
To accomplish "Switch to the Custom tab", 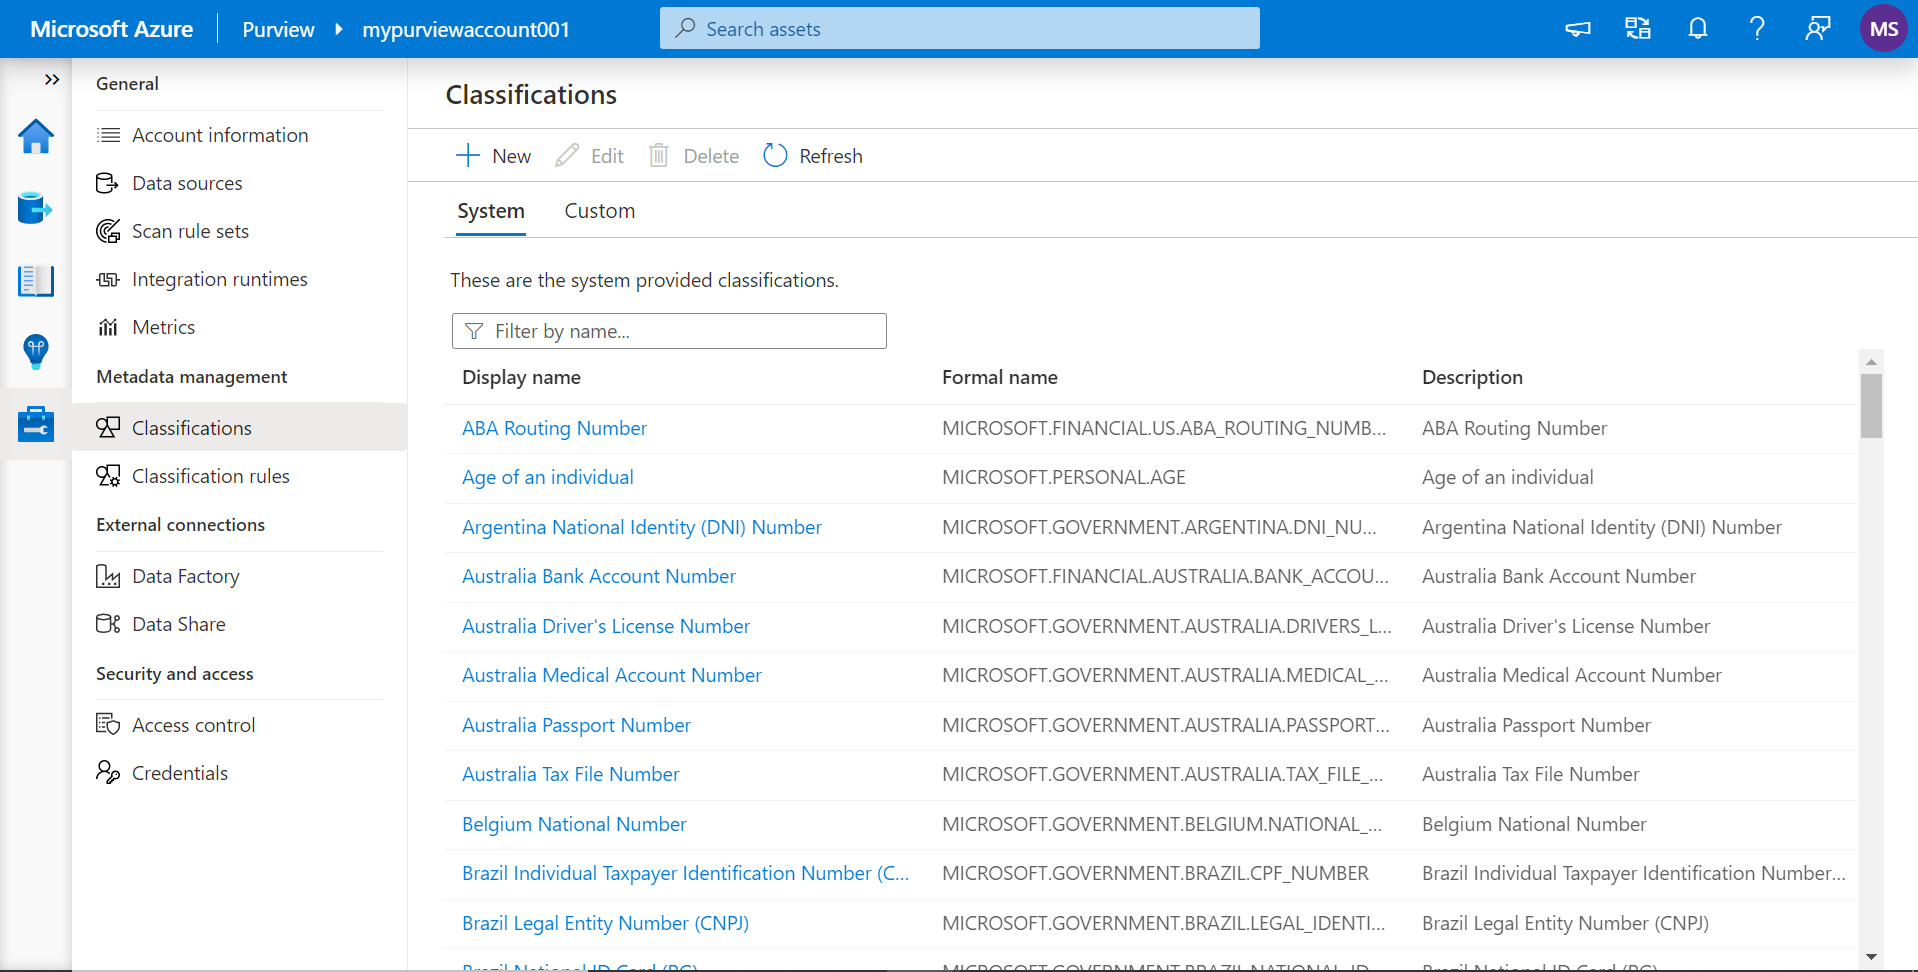I will [x=599, y=211].
